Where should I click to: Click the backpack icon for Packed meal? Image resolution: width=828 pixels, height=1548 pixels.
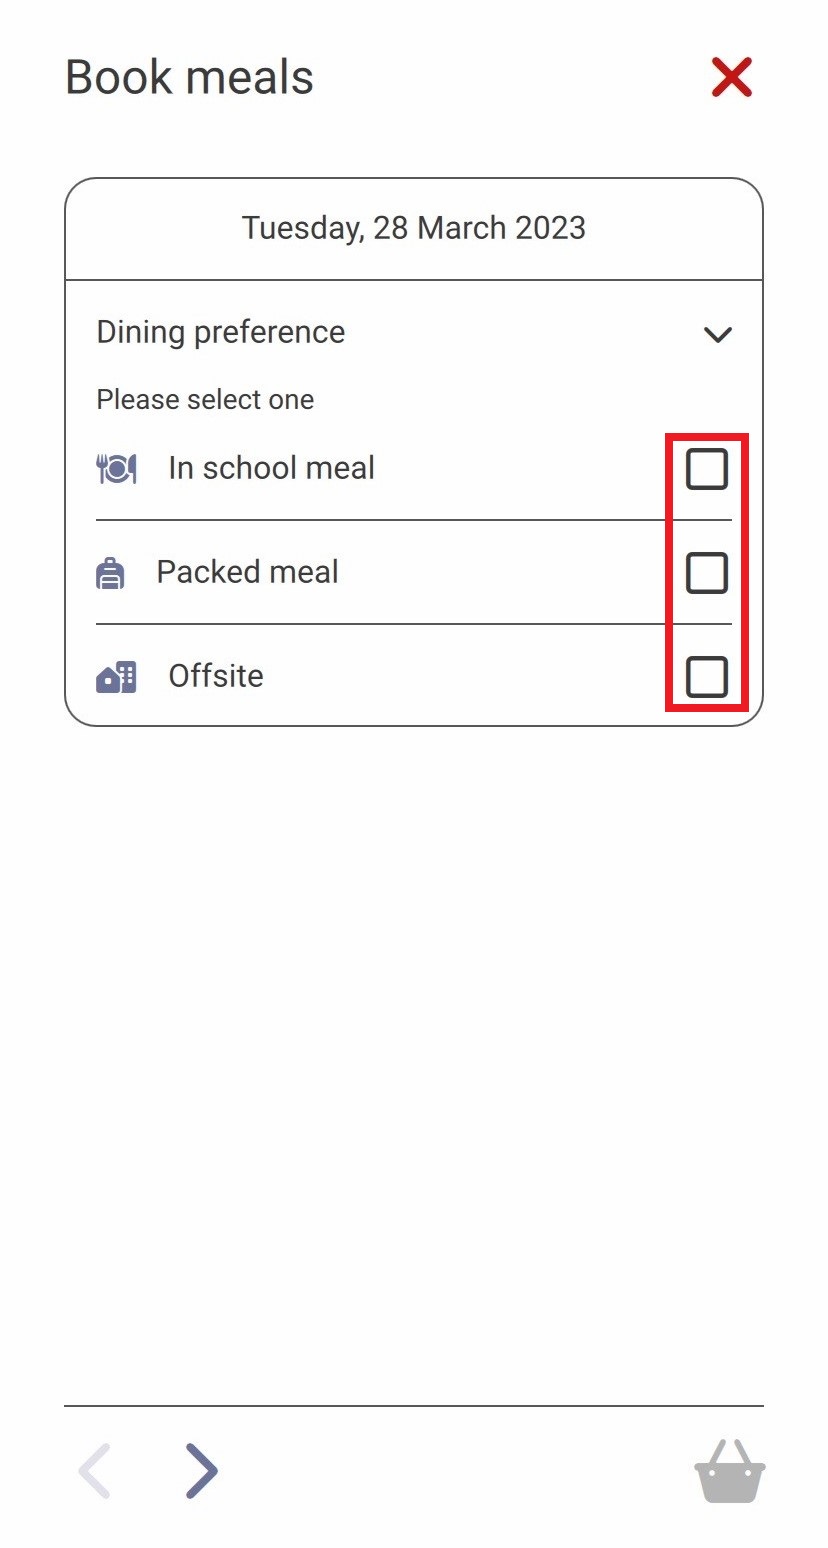[110, 573]
